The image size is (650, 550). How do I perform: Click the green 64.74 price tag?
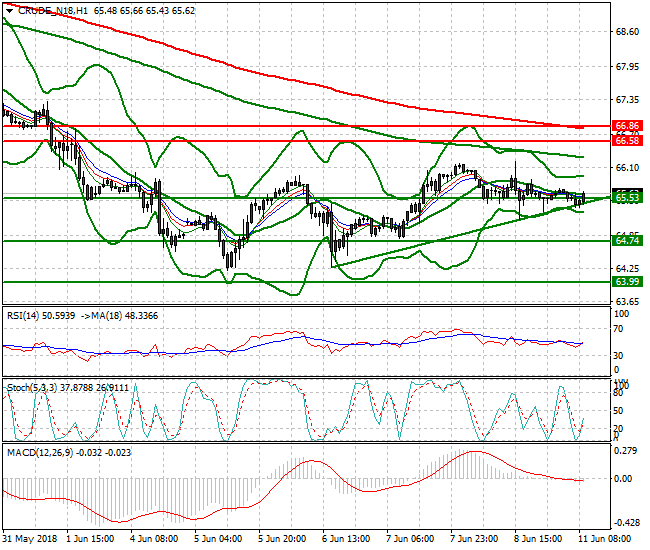[x=627, y=241]
